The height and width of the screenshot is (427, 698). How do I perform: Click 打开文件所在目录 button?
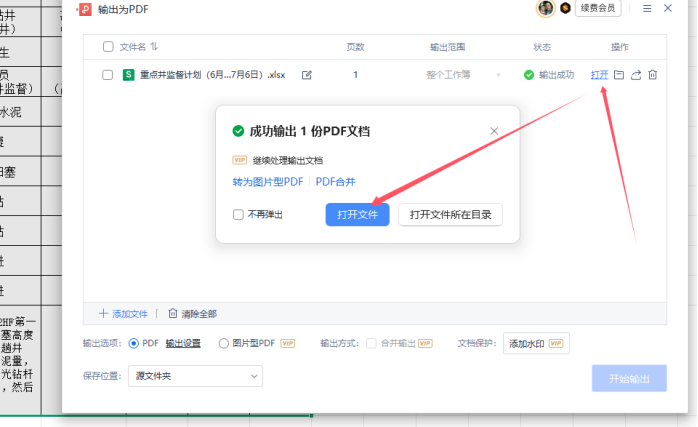coord(450,215)
